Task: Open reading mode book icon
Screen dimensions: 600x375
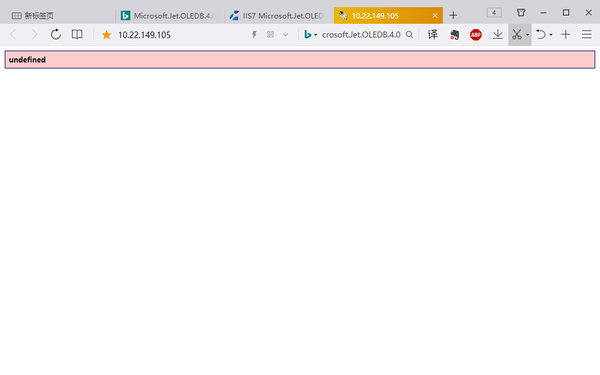Action: coord(77,34)
